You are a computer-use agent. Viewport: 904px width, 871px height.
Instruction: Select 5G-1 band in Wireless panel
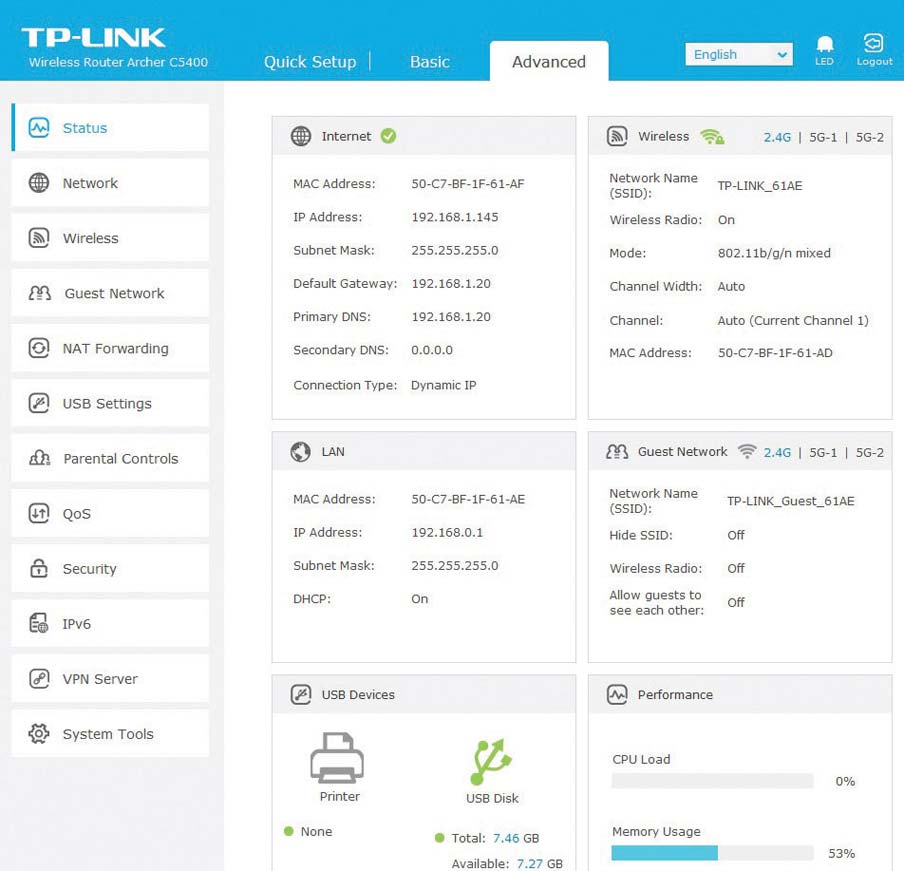tap(823, 137)
